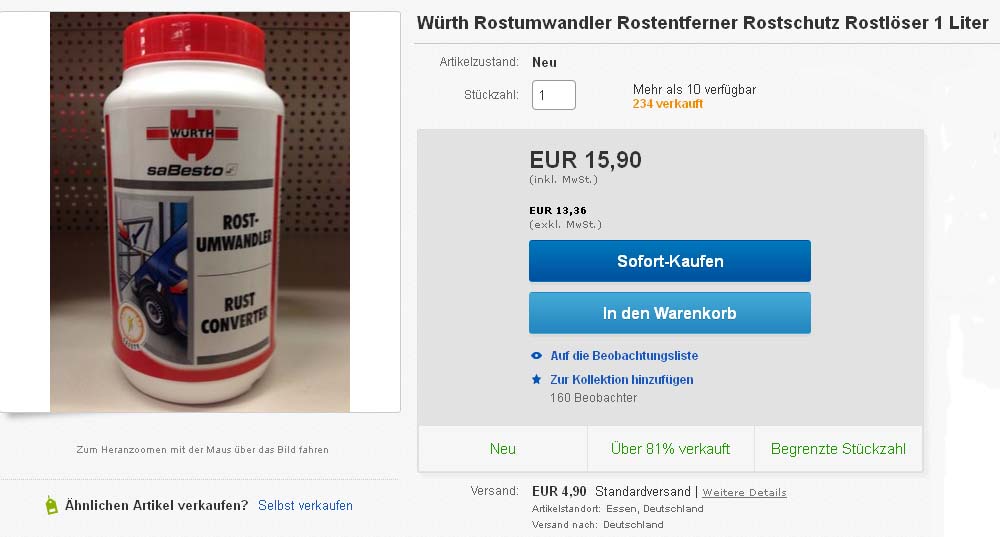Click the Stückzahl quantity input field
Screen dimensions: 1000x537
pos(554,95)
